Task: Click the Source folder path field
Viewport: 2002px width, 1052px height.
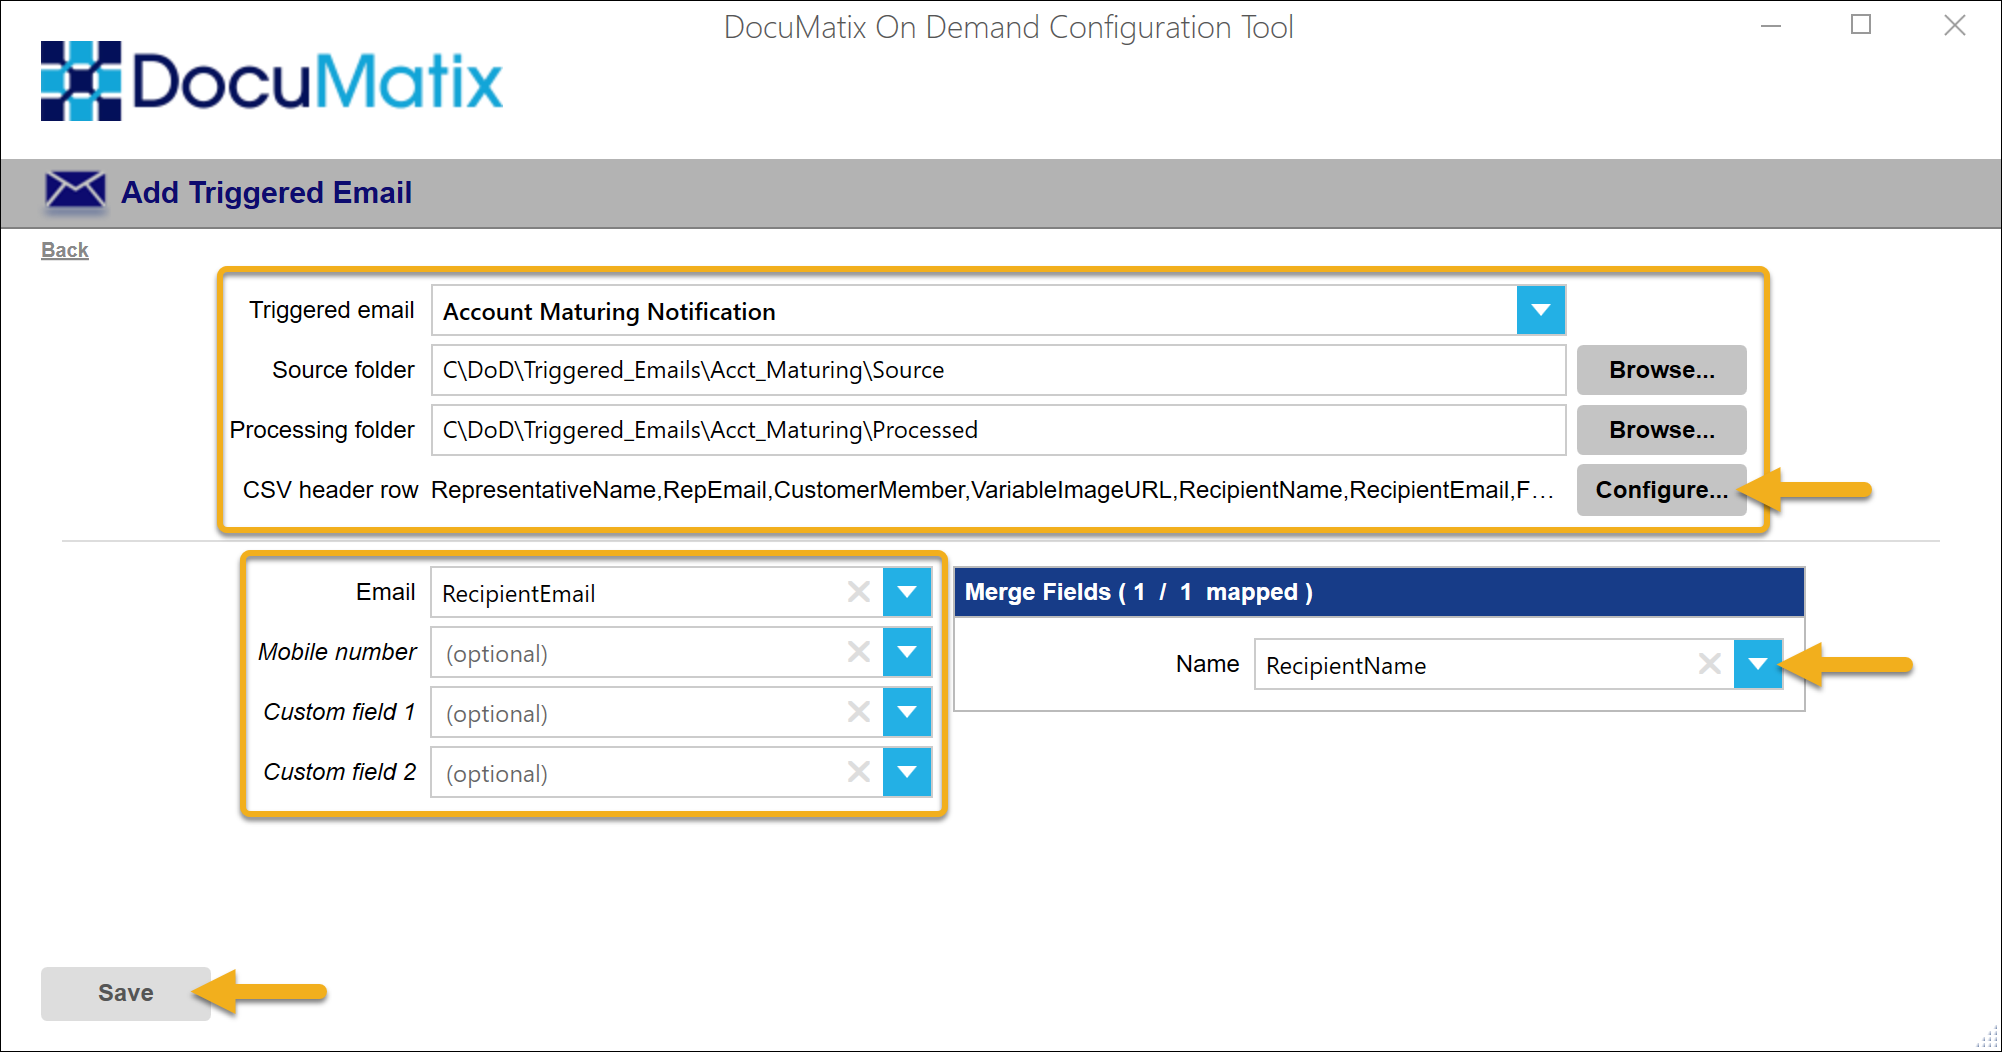Action: 998,370
